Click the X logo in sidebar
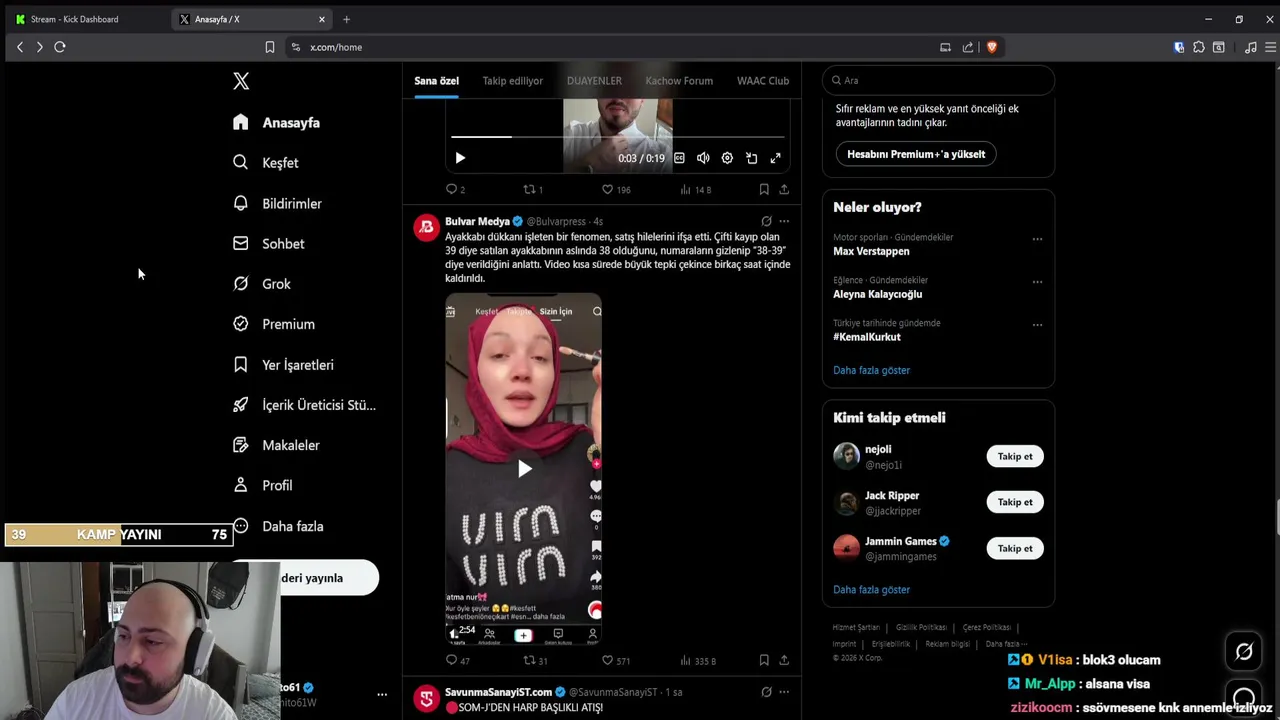Viewport: 1280px width, 720px height. [x=241, y=81]
